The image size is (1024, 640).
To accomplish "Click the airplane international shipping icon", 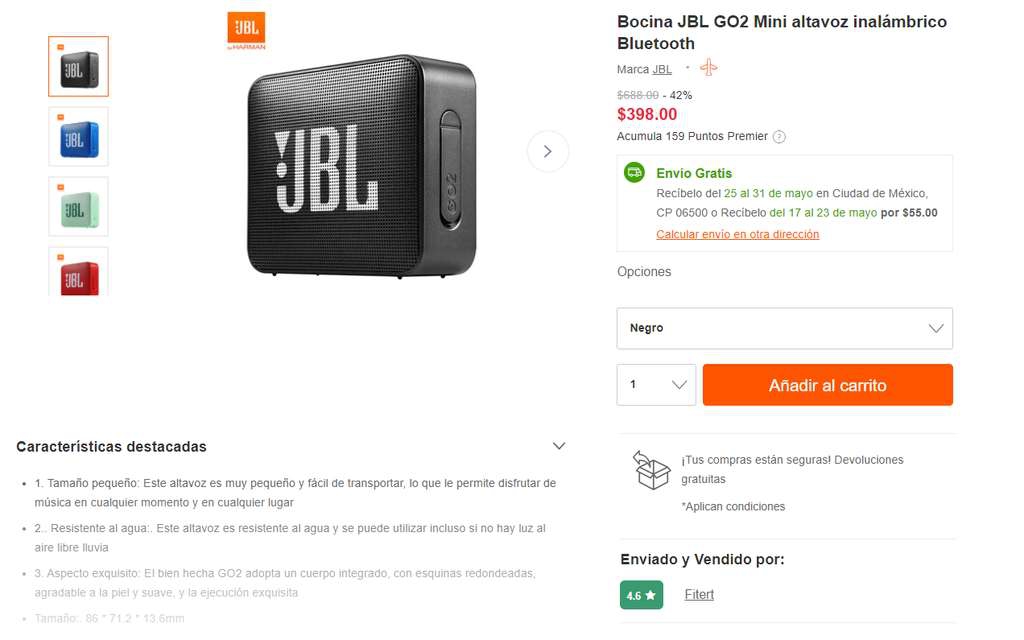I will click(709, 68).
